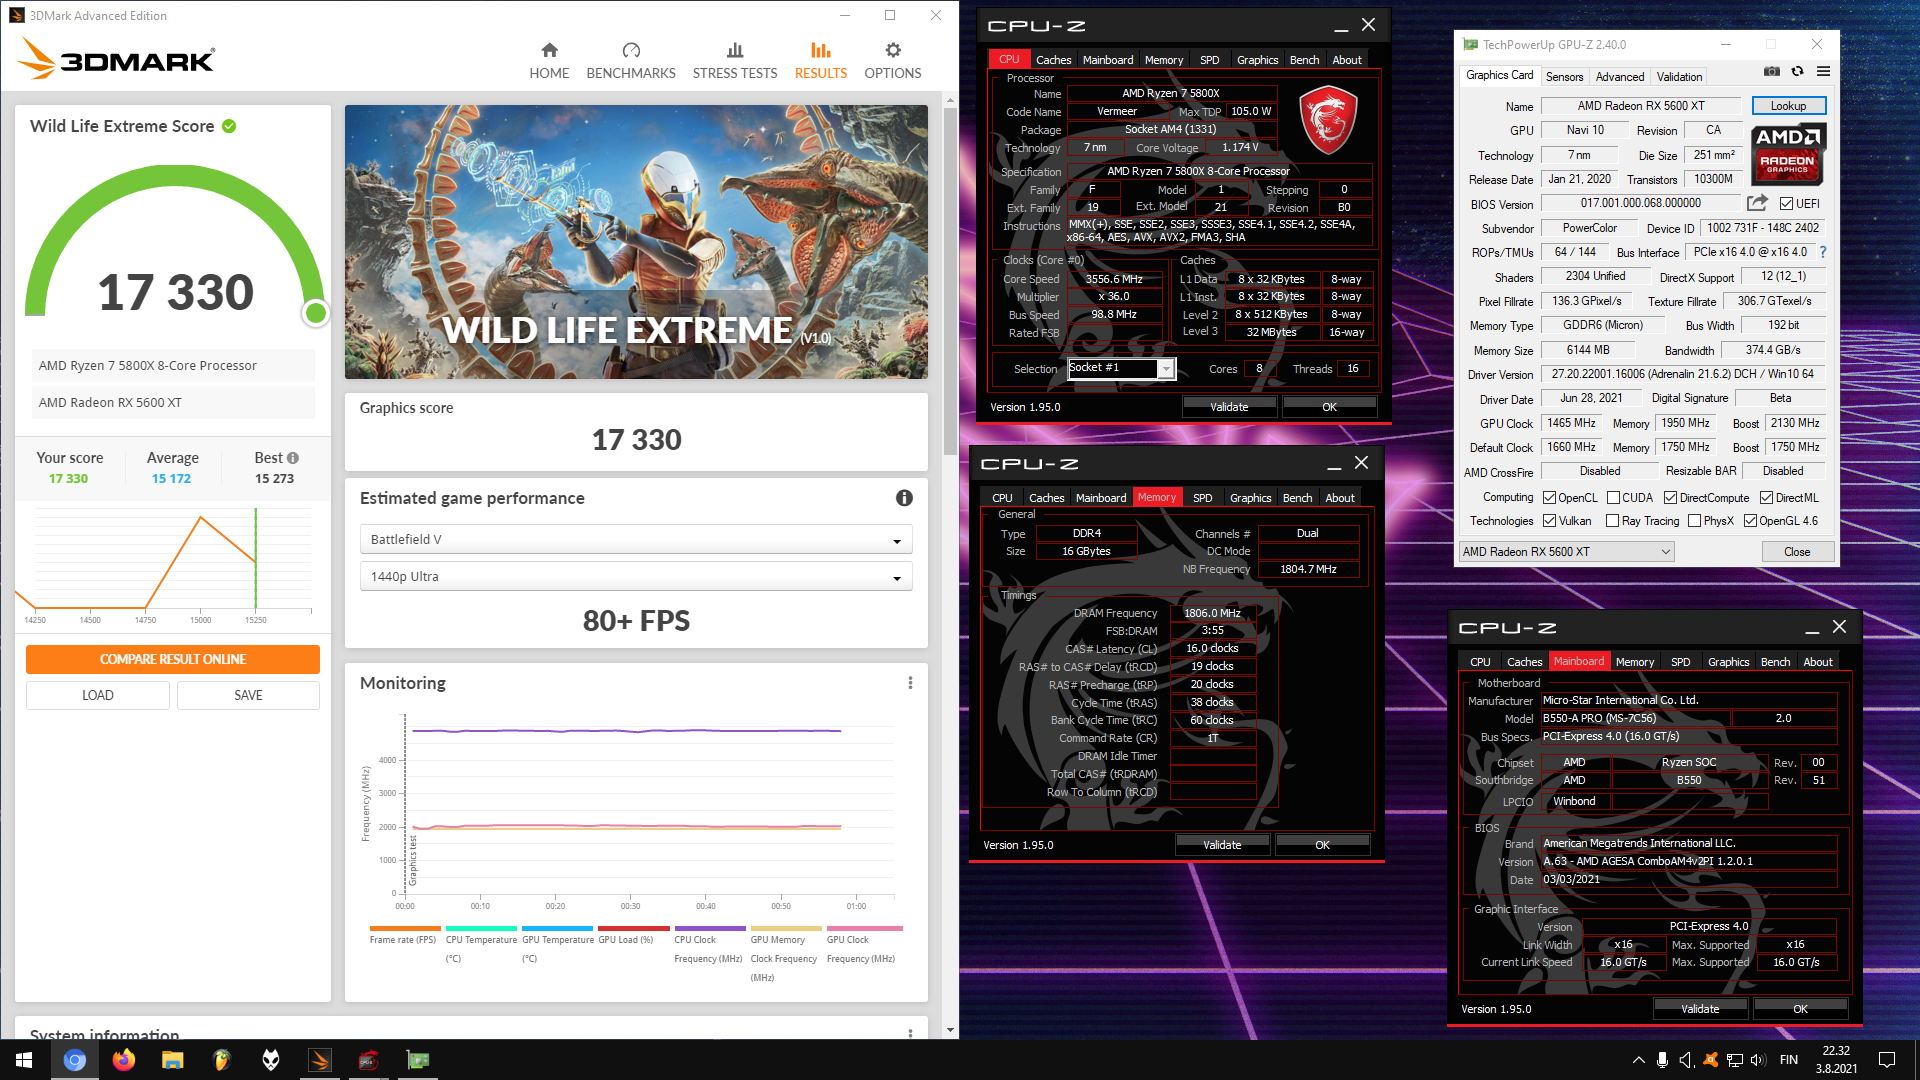
Task: Open the AMD Radeon RX 5600 XT dropdown
Action: click(x=1566, y=552)
